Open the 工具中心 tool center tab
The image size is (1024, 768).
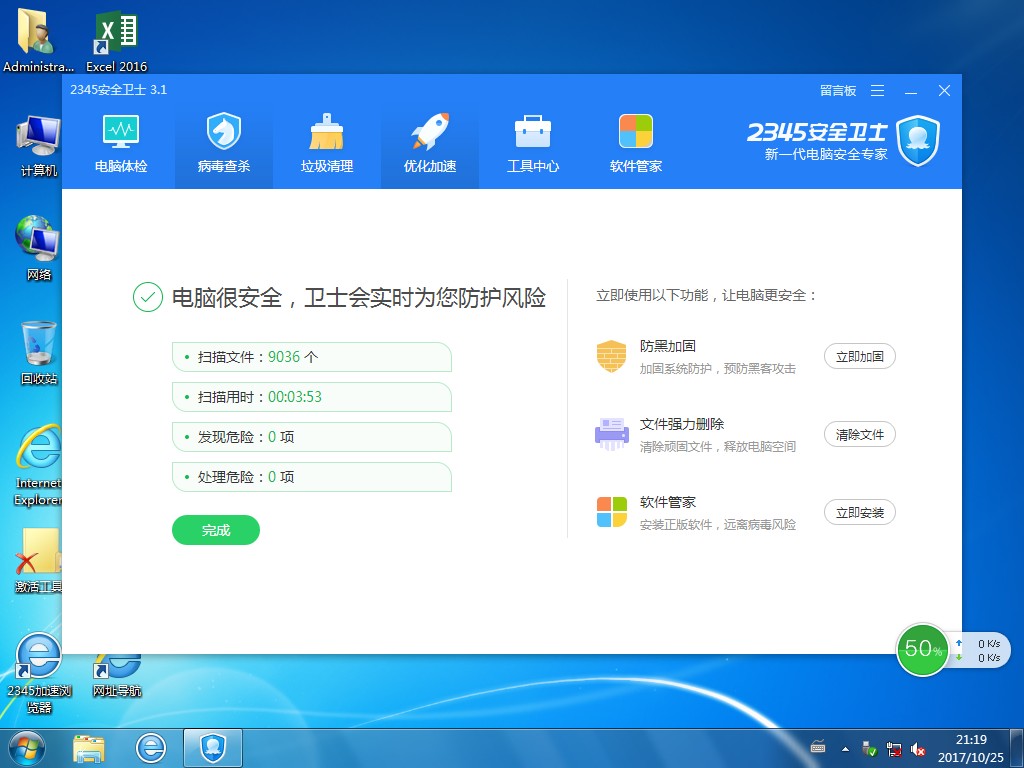click(533, 144)
